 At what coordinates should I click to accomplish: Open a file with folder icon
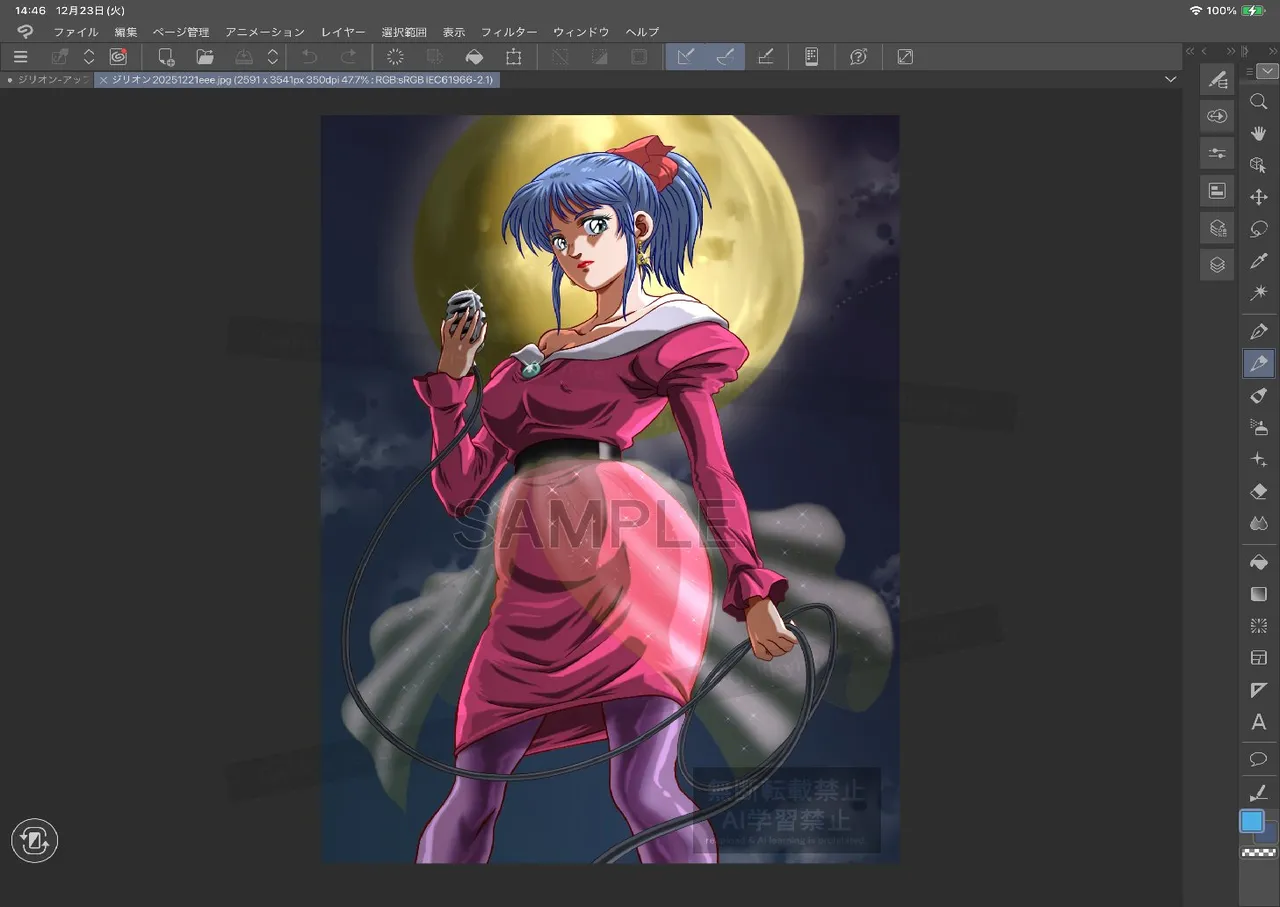pyautogui.click(x=205, y=57)
